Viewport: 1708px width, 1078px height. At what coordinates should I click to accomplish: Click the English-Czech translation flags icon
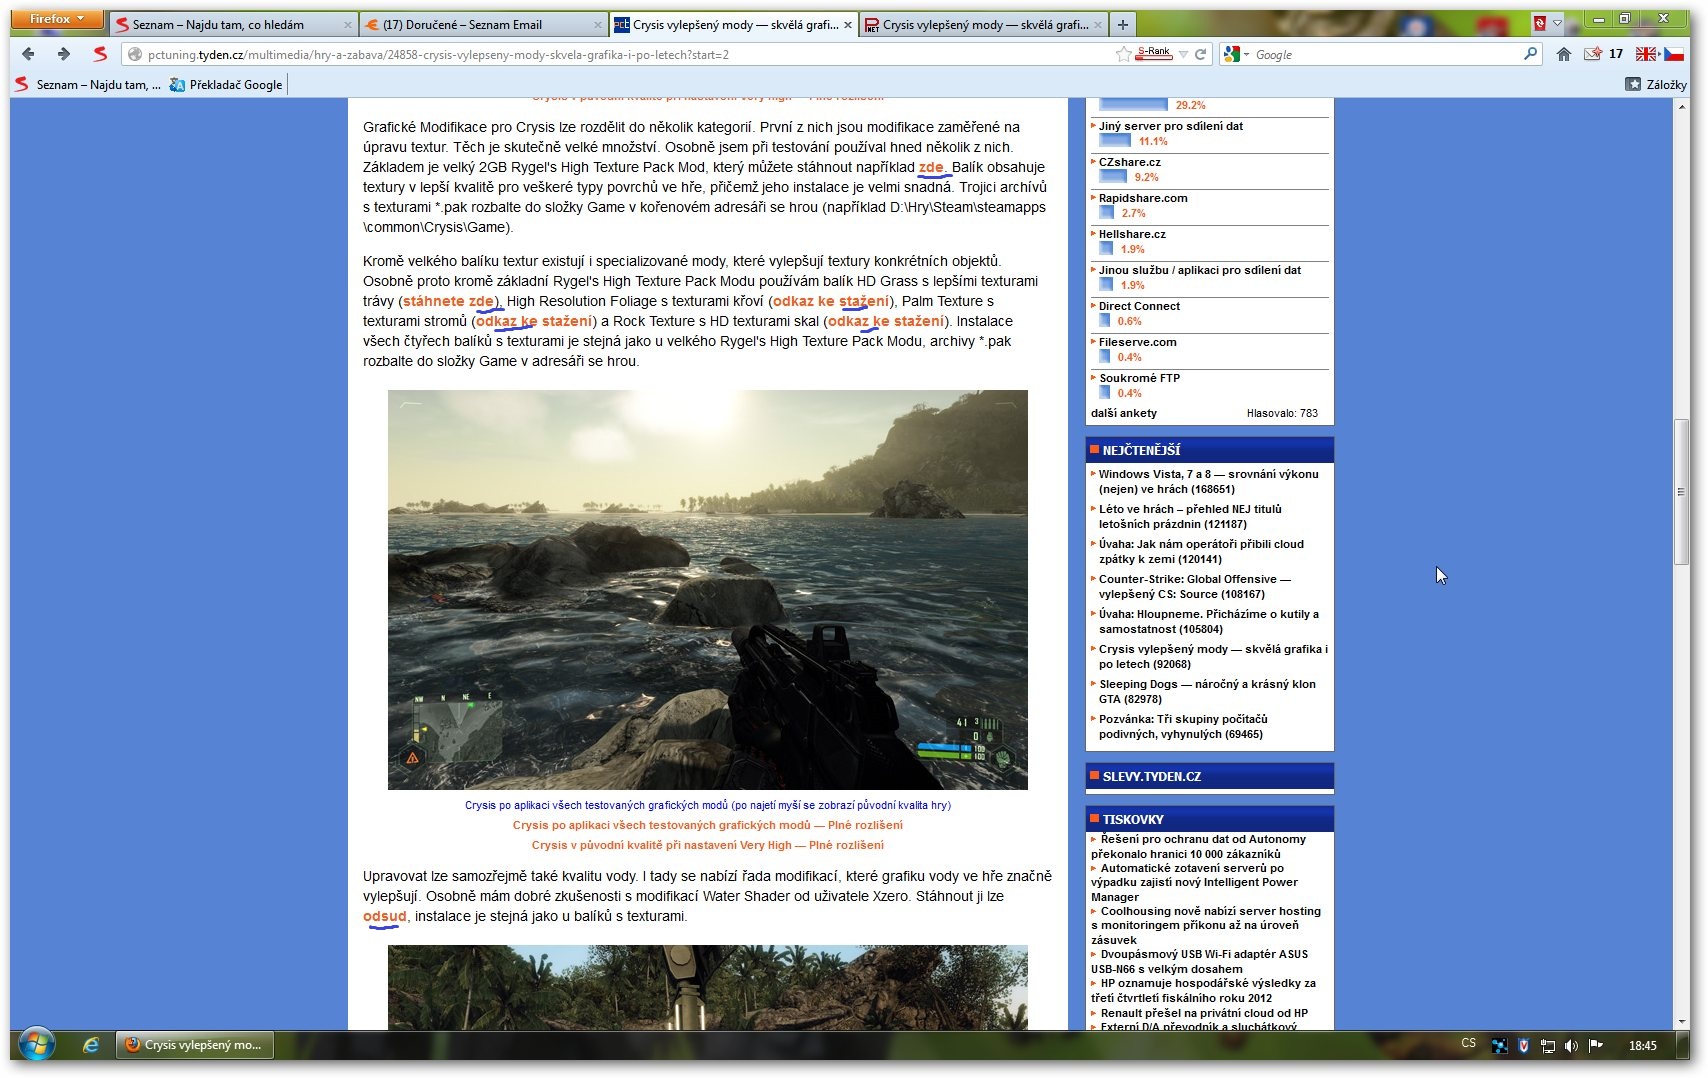1660,54
